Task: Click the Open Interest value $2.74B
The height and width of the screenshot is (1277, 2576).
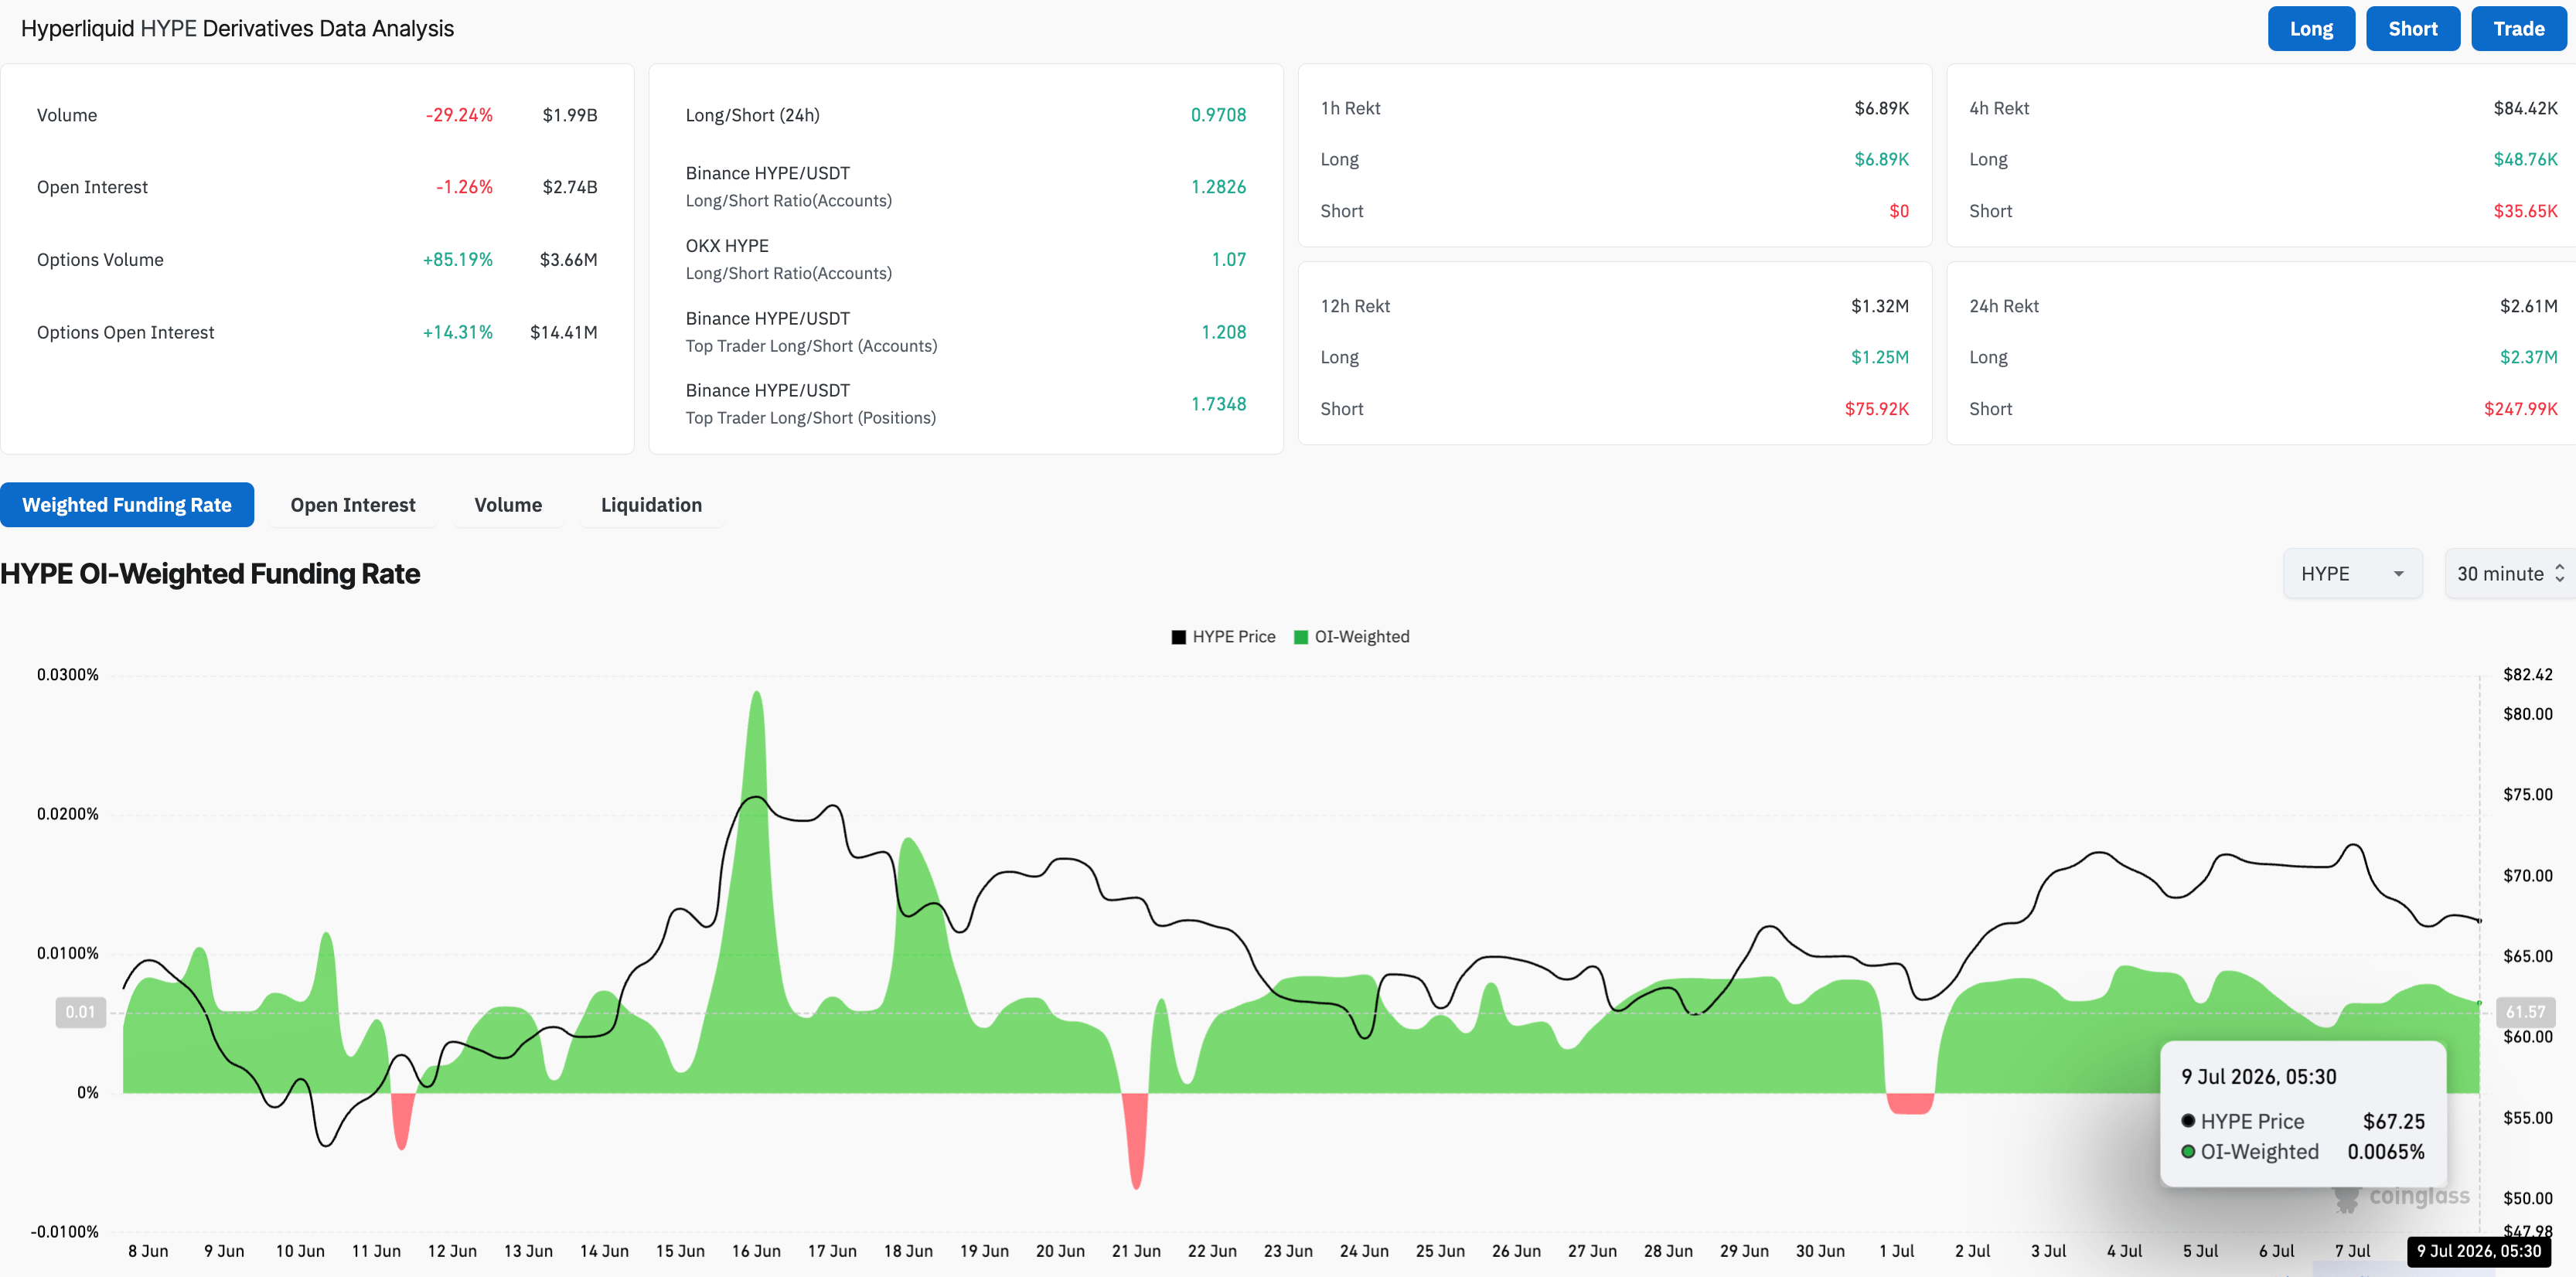Action: click(x=570, y=187)
